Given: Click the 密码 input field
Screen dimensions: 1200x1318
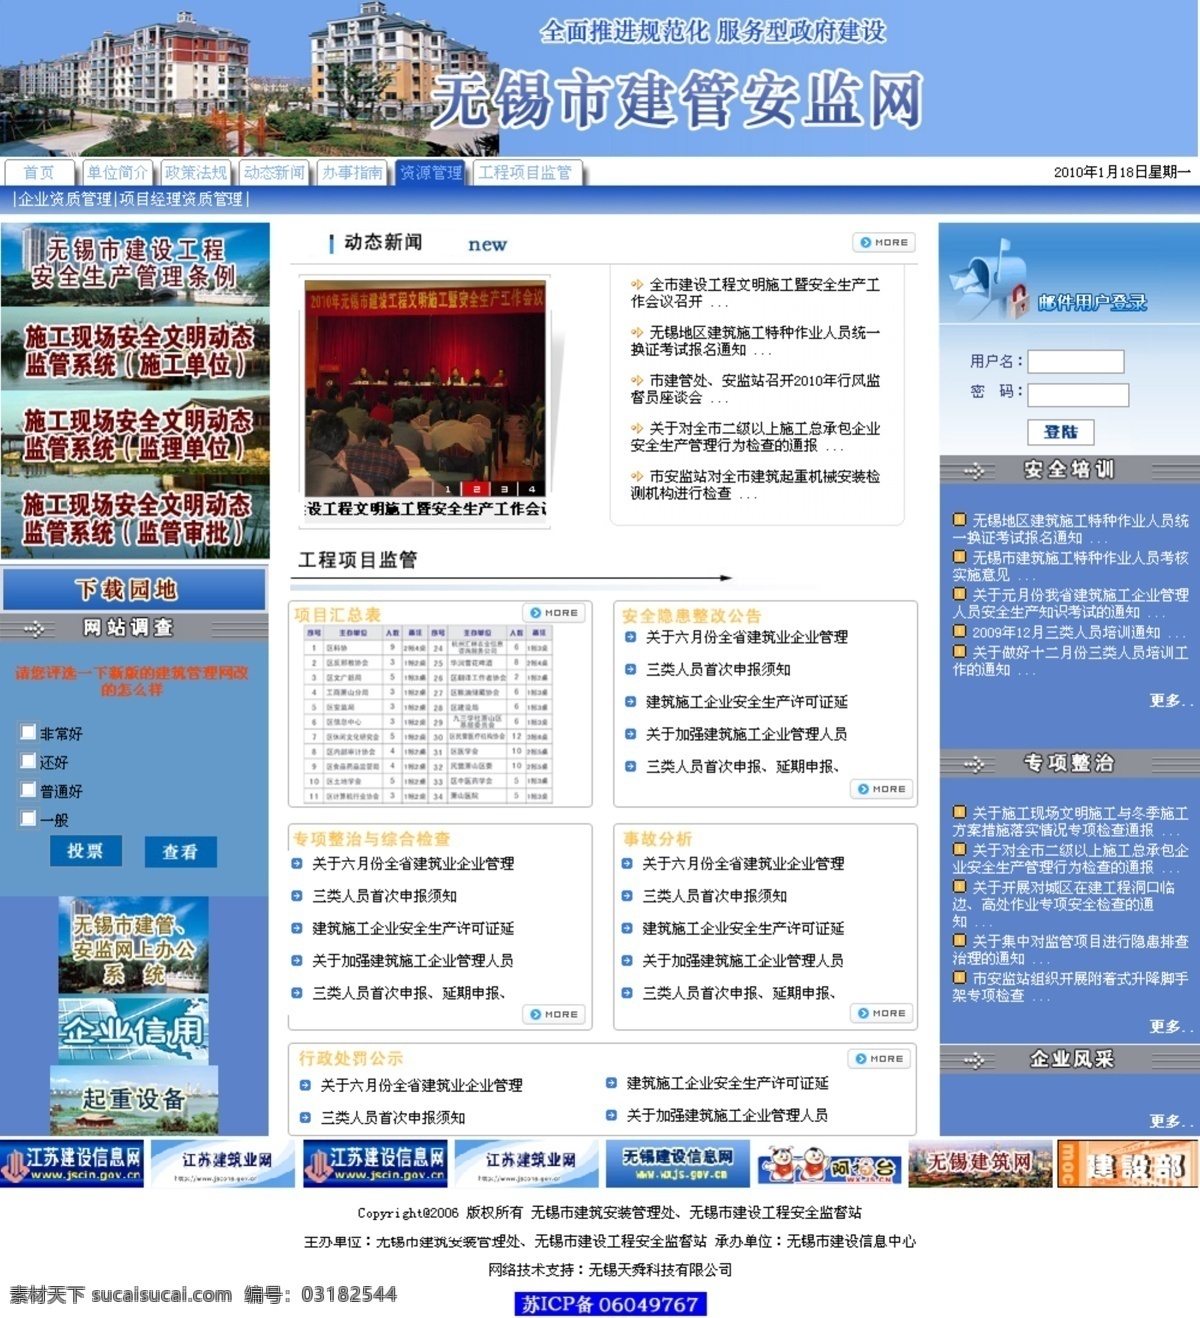Looking at the screenshot, I should click(1078, 394).
